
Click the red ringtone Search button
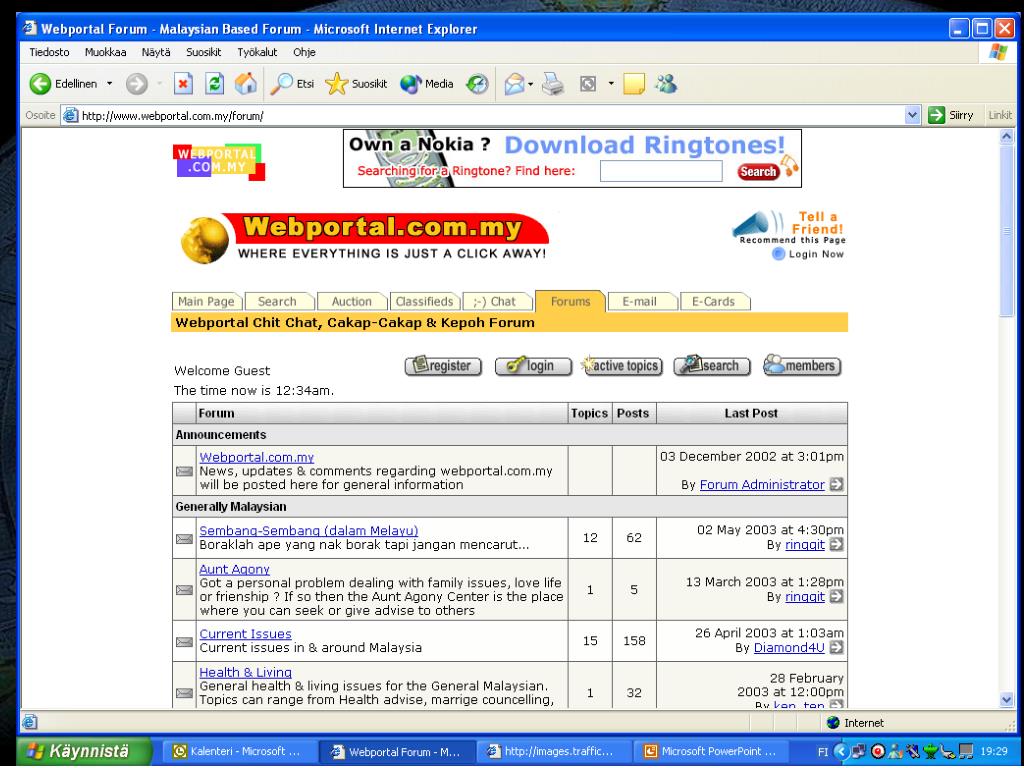pyautogui.click(x=758, y=172)
